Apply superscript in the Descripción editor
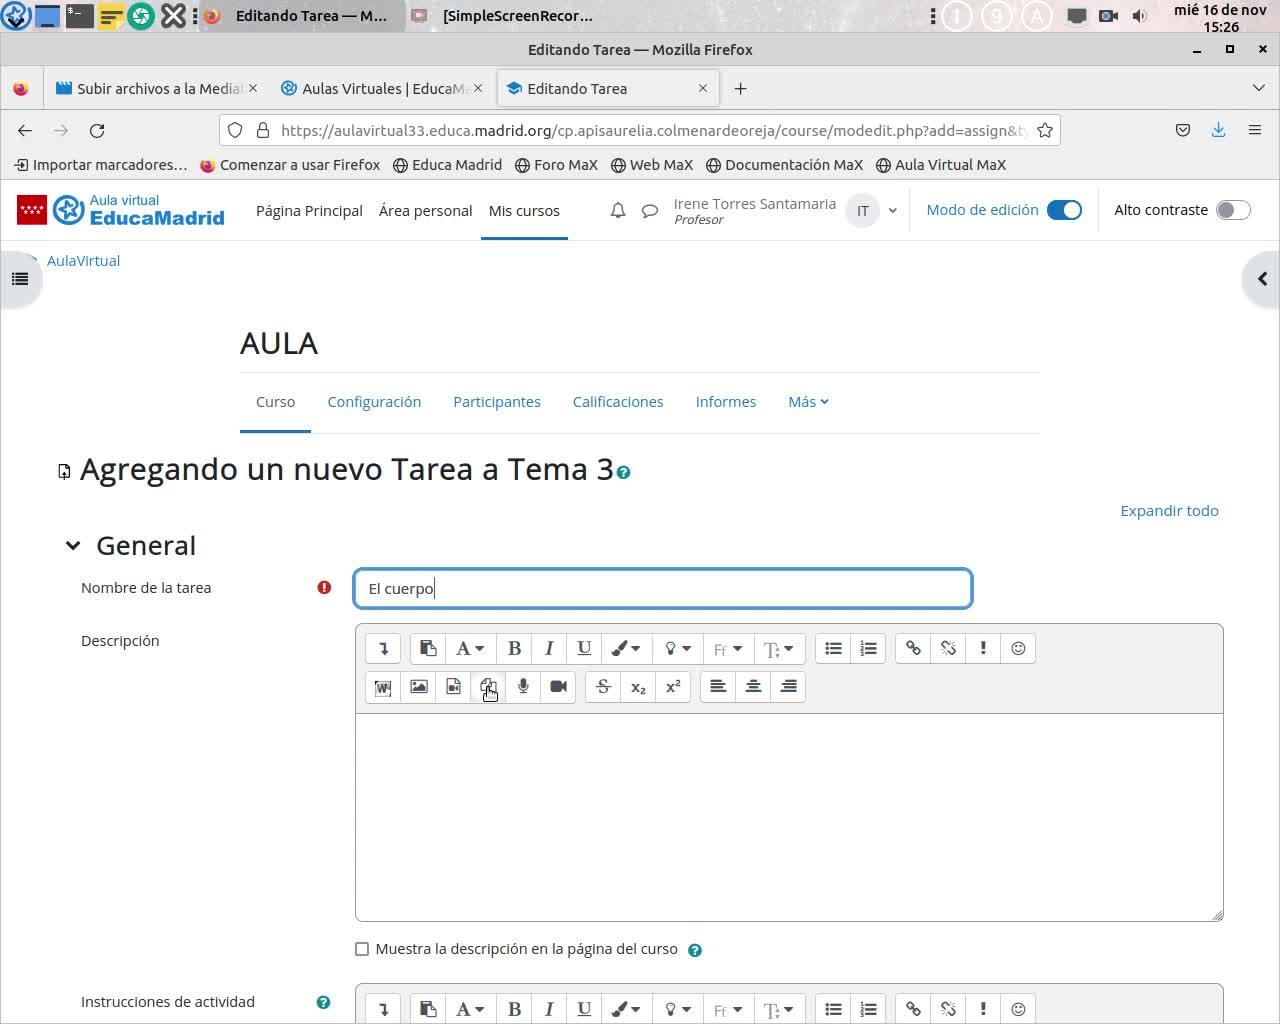The width and height of the screenshot is (1280, 1024). (x=673, y=687)
